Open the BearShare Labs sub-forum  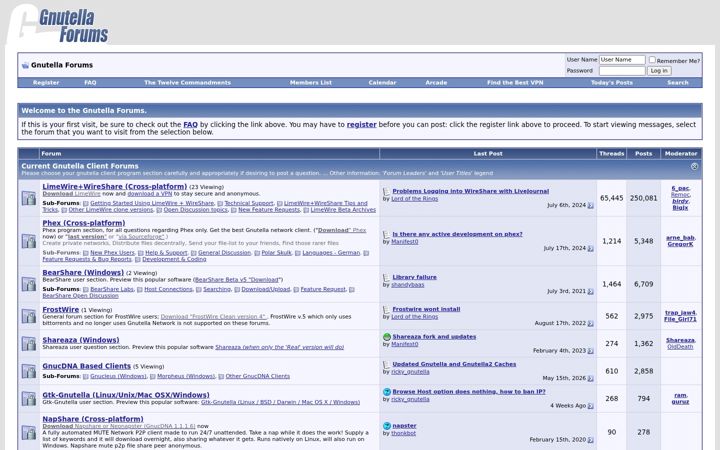(x=112, y=289)
